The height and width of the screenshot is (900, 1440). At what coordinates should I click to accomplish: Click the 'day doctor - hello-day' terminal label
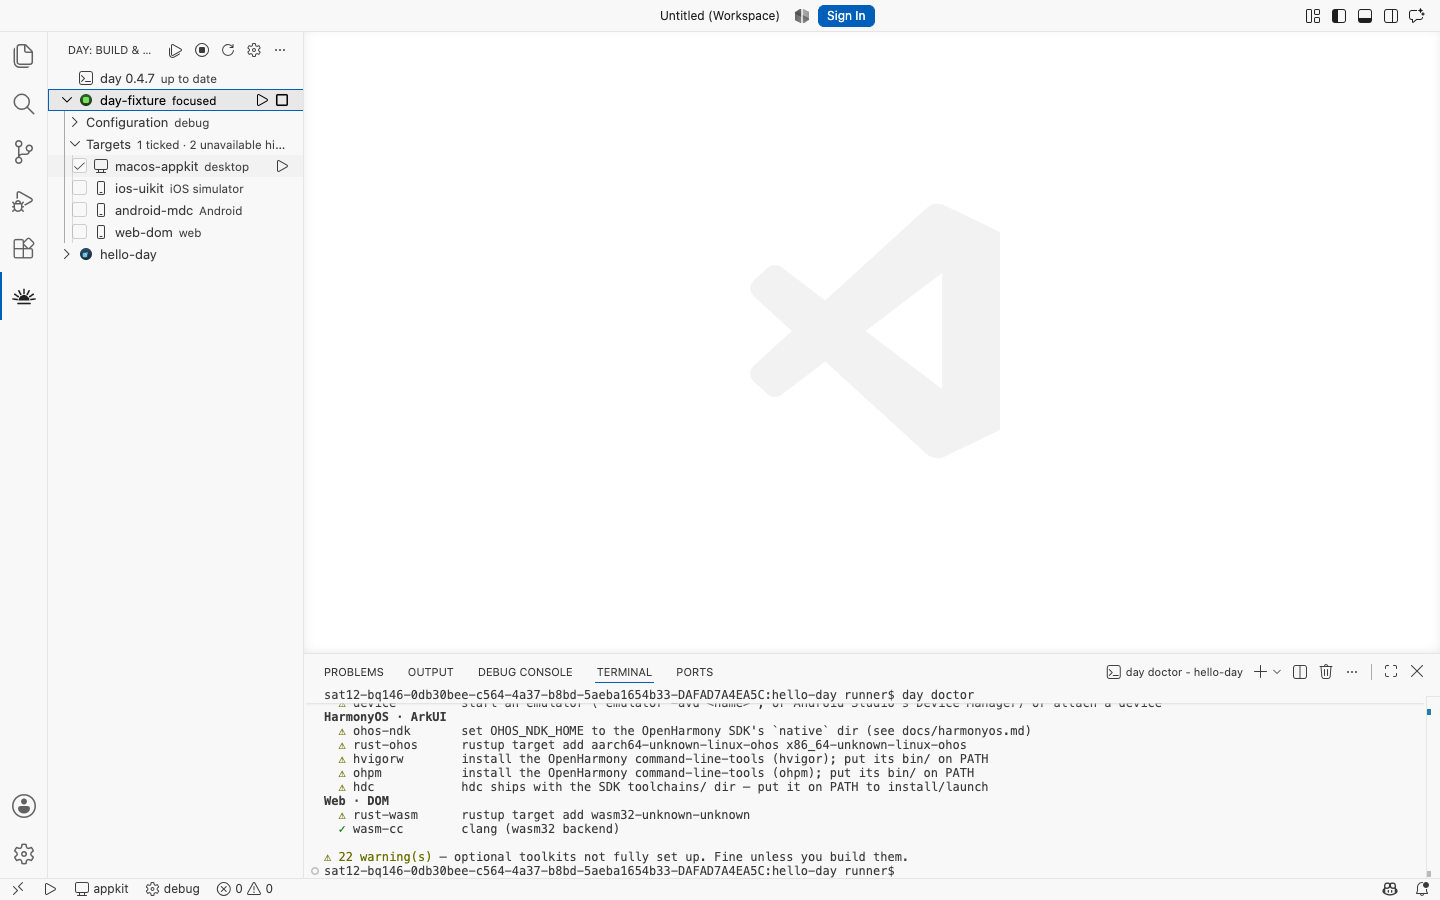click(1174, 672)
